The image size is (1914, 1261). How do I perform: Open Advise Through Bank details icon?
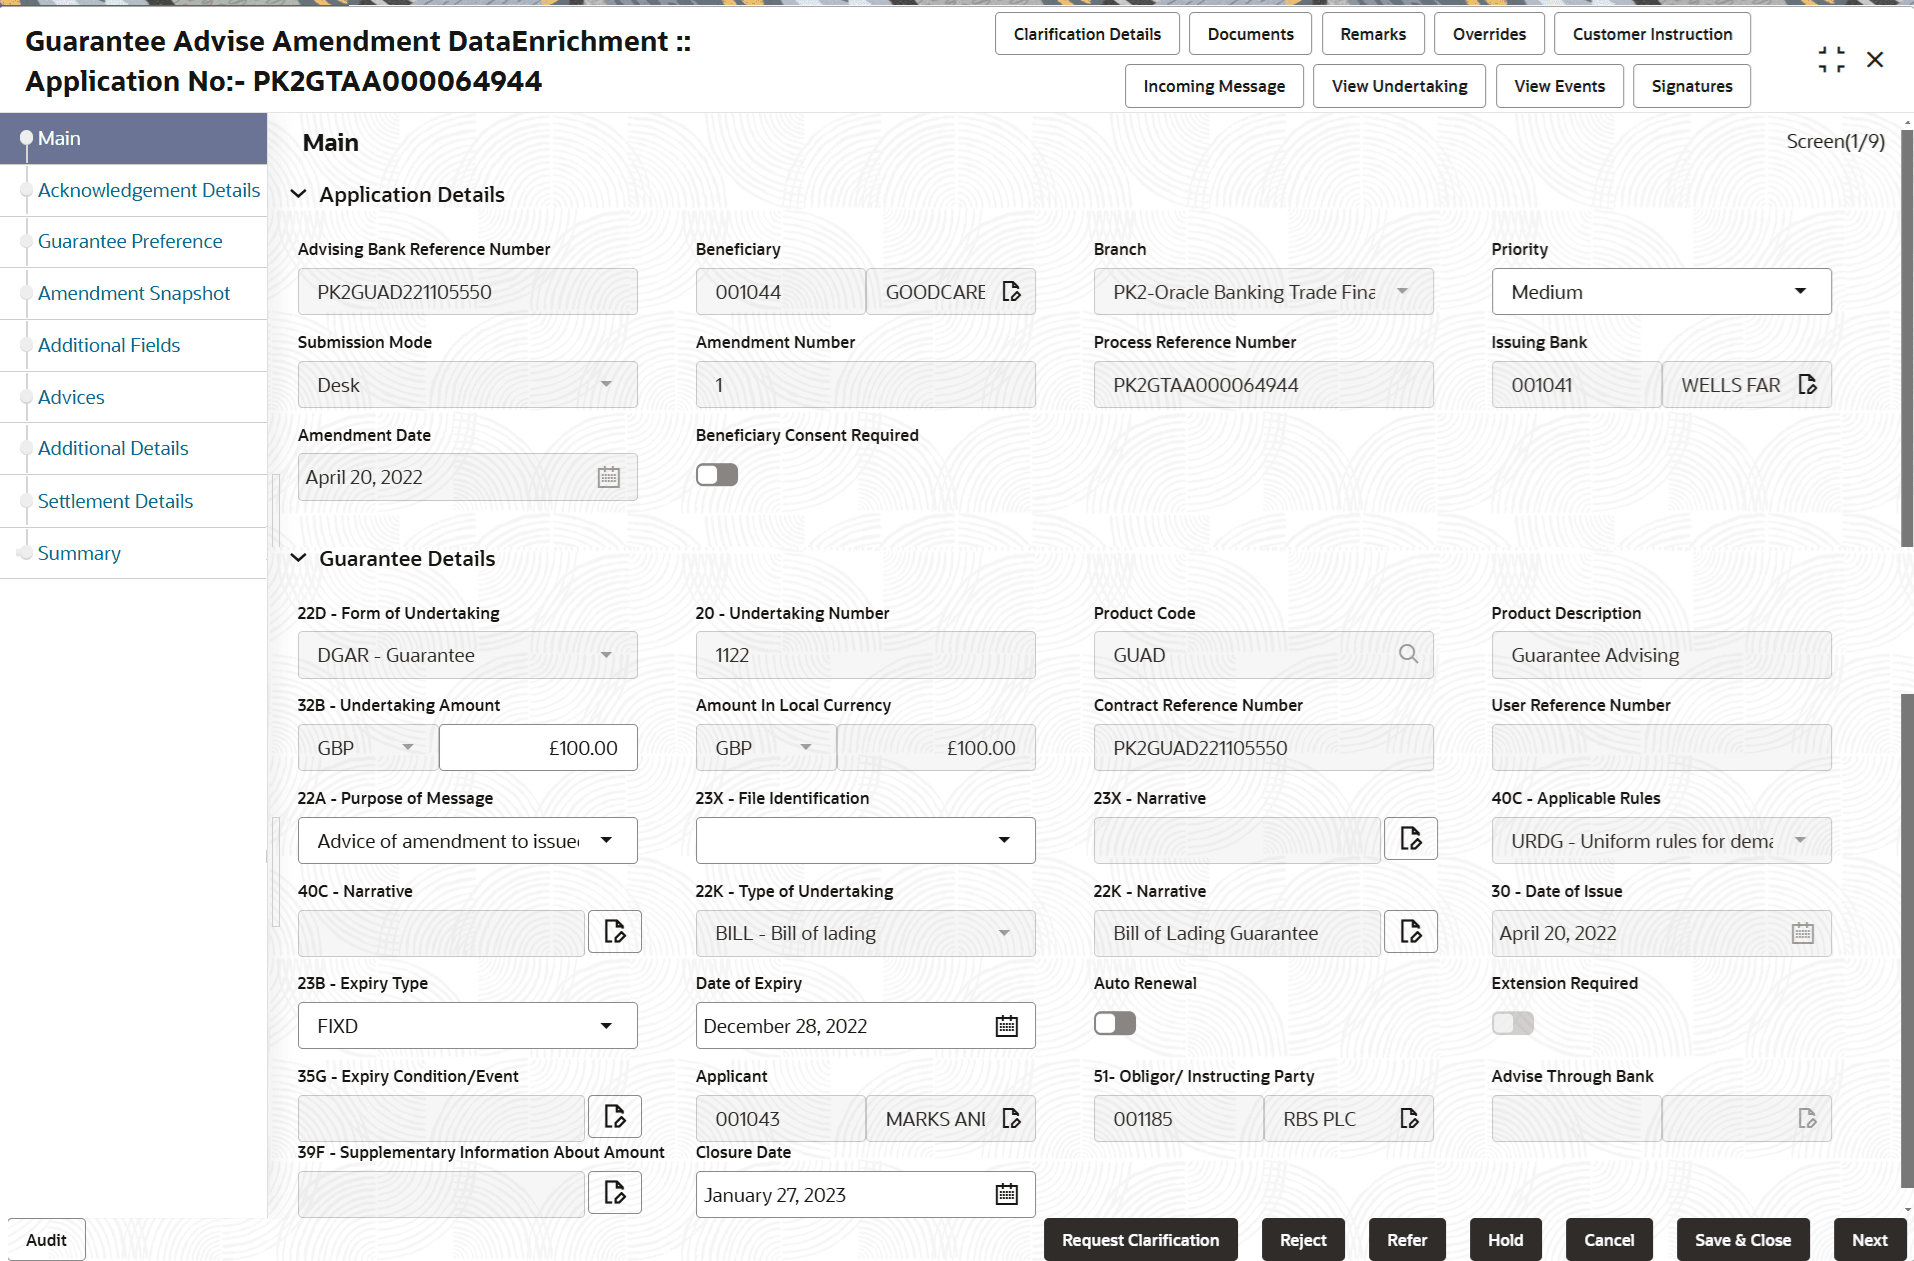coord(1807,1119)
